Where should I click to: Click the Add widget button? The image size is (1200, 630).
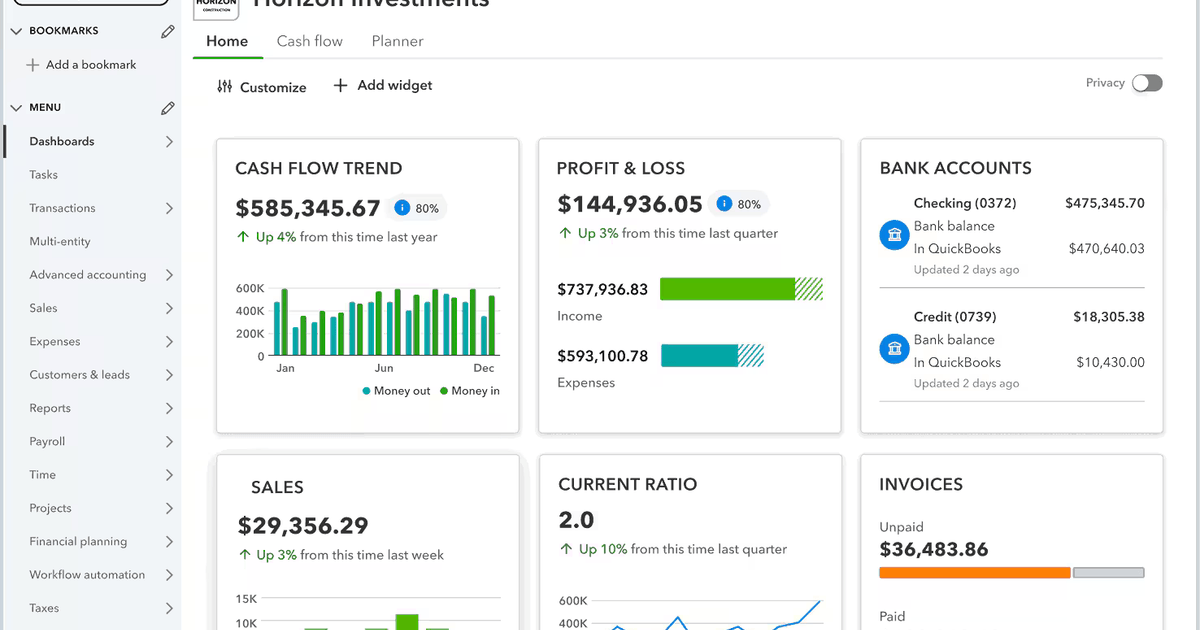tap(381, 85)
